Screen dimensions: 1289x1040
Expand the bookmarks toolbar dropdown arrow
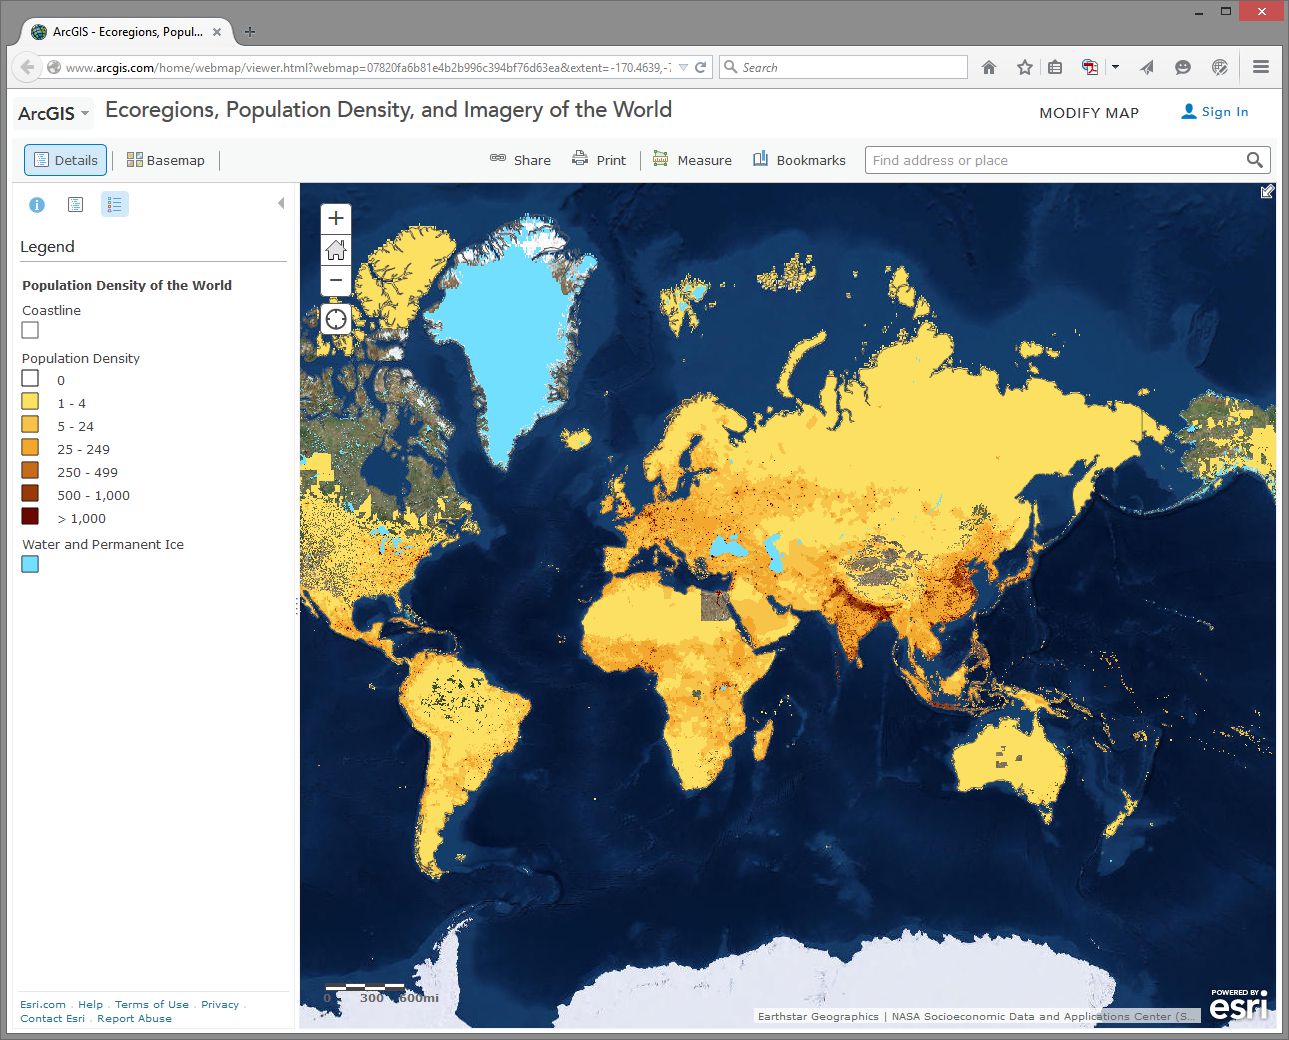coord(1116,67)
